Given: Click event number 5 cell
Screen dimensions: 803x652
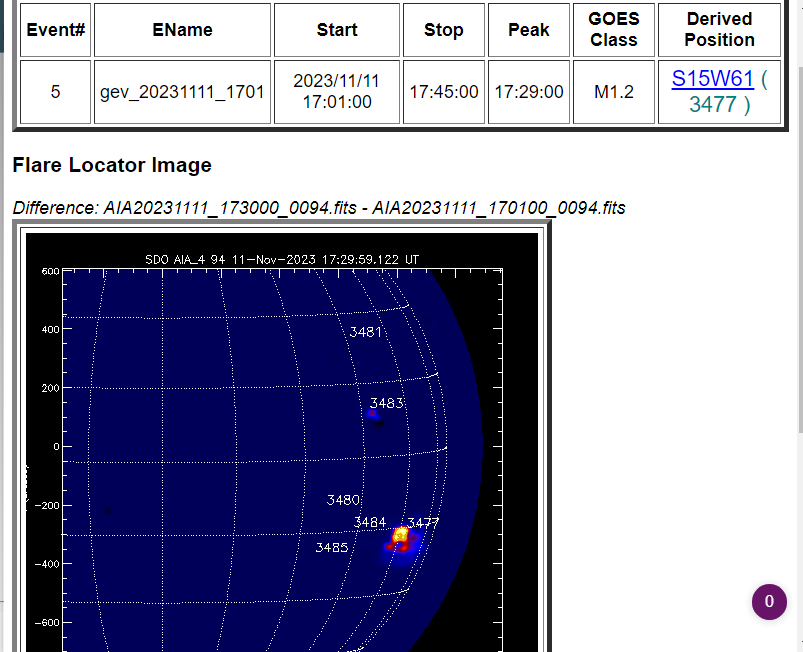Looking at the screenshot, I should pyautogui.click(x=55, y=92).
